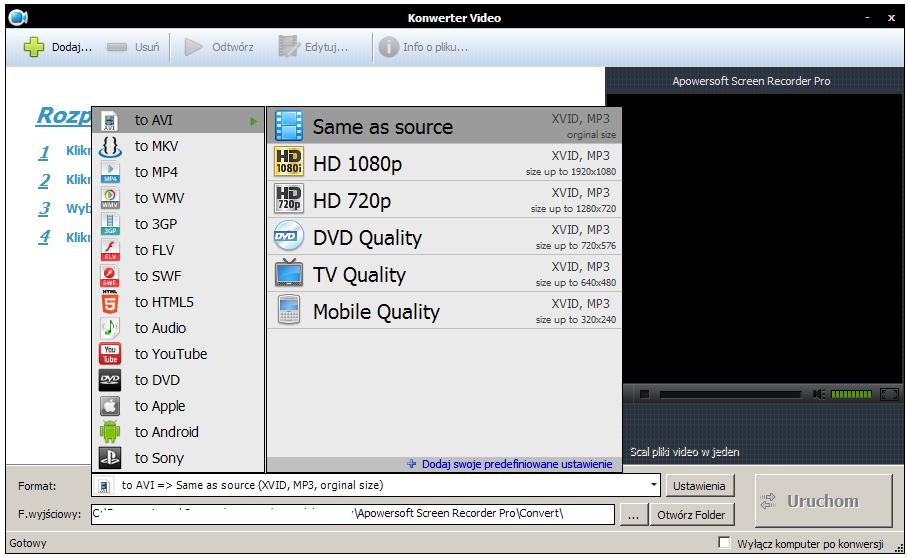This screenshot has height=557, width=908.
Task: Click the WMV format icon
Action: click(x=109, y=198)
